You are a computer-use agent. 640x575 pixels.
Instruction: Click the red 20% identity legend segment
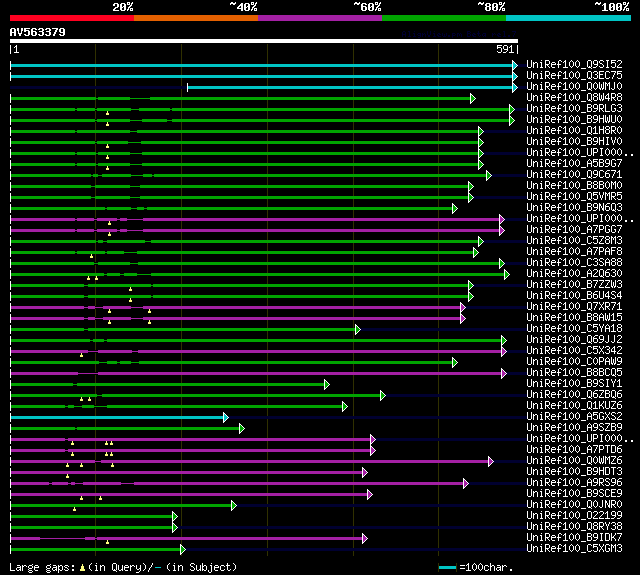click(x=72, y=18)
